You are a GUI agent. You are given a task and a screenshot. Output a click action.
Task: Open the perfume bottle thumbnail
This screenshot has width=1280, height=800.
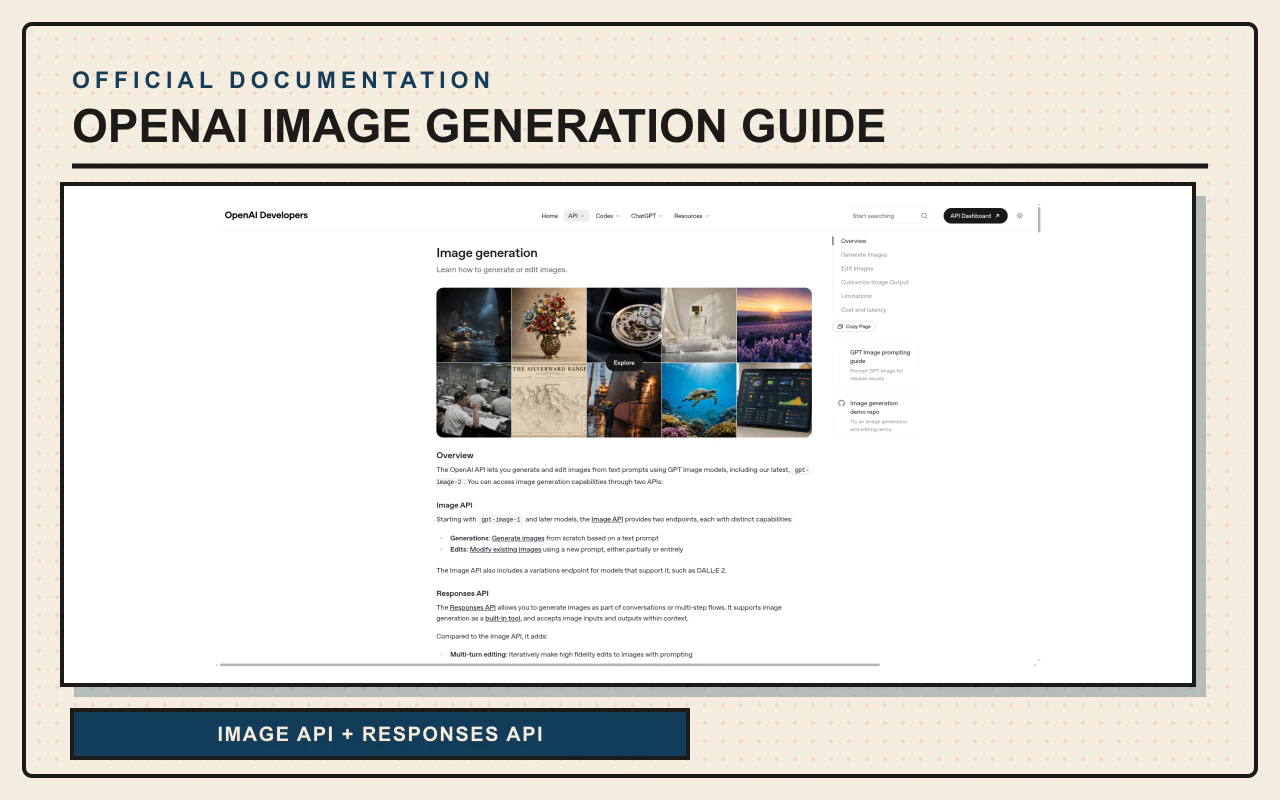(699, 325)
